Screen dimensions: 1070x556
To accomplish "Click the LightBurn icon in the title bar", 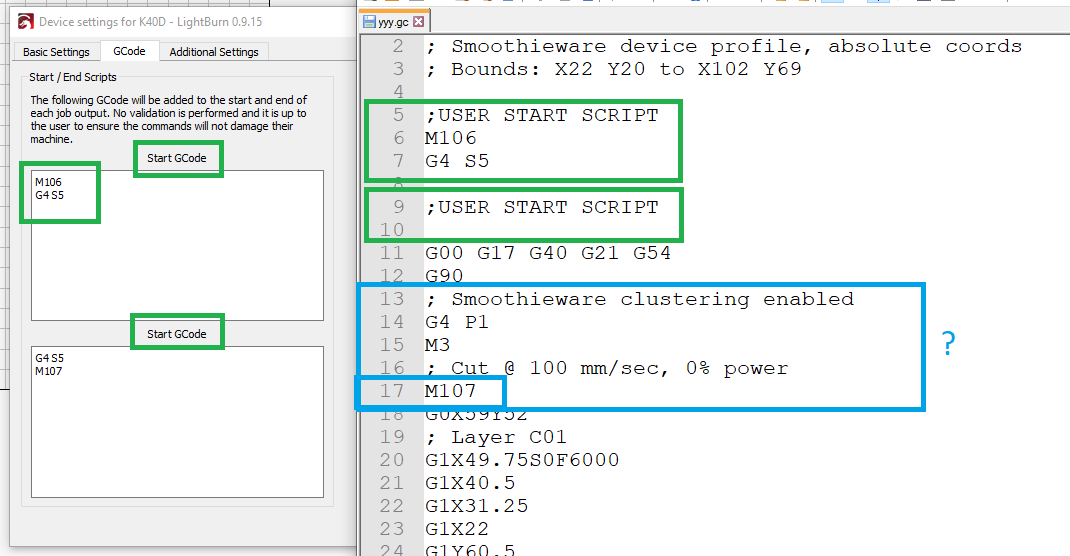I will click(x=24, y=21).
